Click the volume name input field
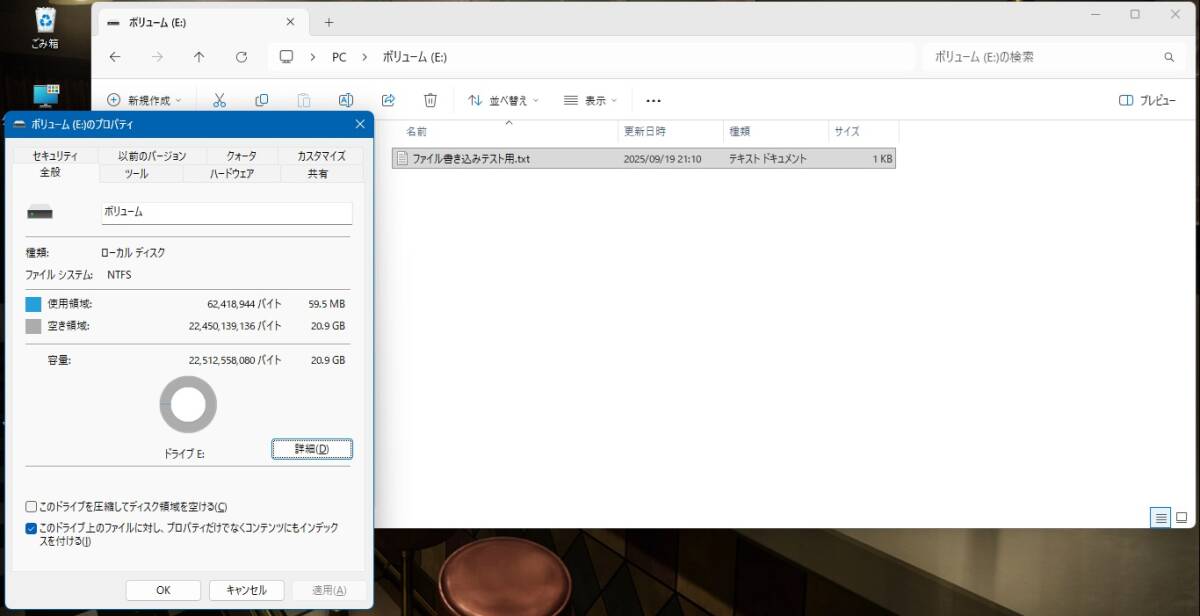The image size is (1200, 616). 226,213
